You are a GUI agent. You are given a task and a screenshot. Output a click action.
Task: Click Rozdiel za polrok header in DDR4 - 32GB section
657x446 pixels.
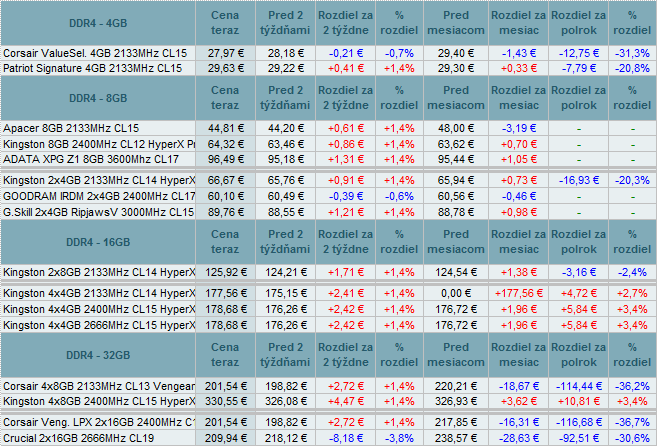point(579,355)
